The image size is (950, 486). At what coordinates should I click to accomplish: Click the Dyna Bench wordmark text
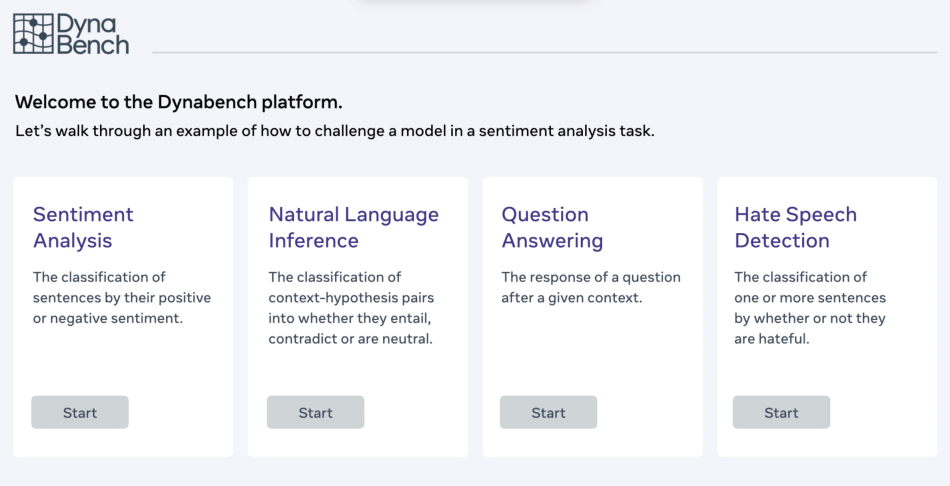point(93,33)
